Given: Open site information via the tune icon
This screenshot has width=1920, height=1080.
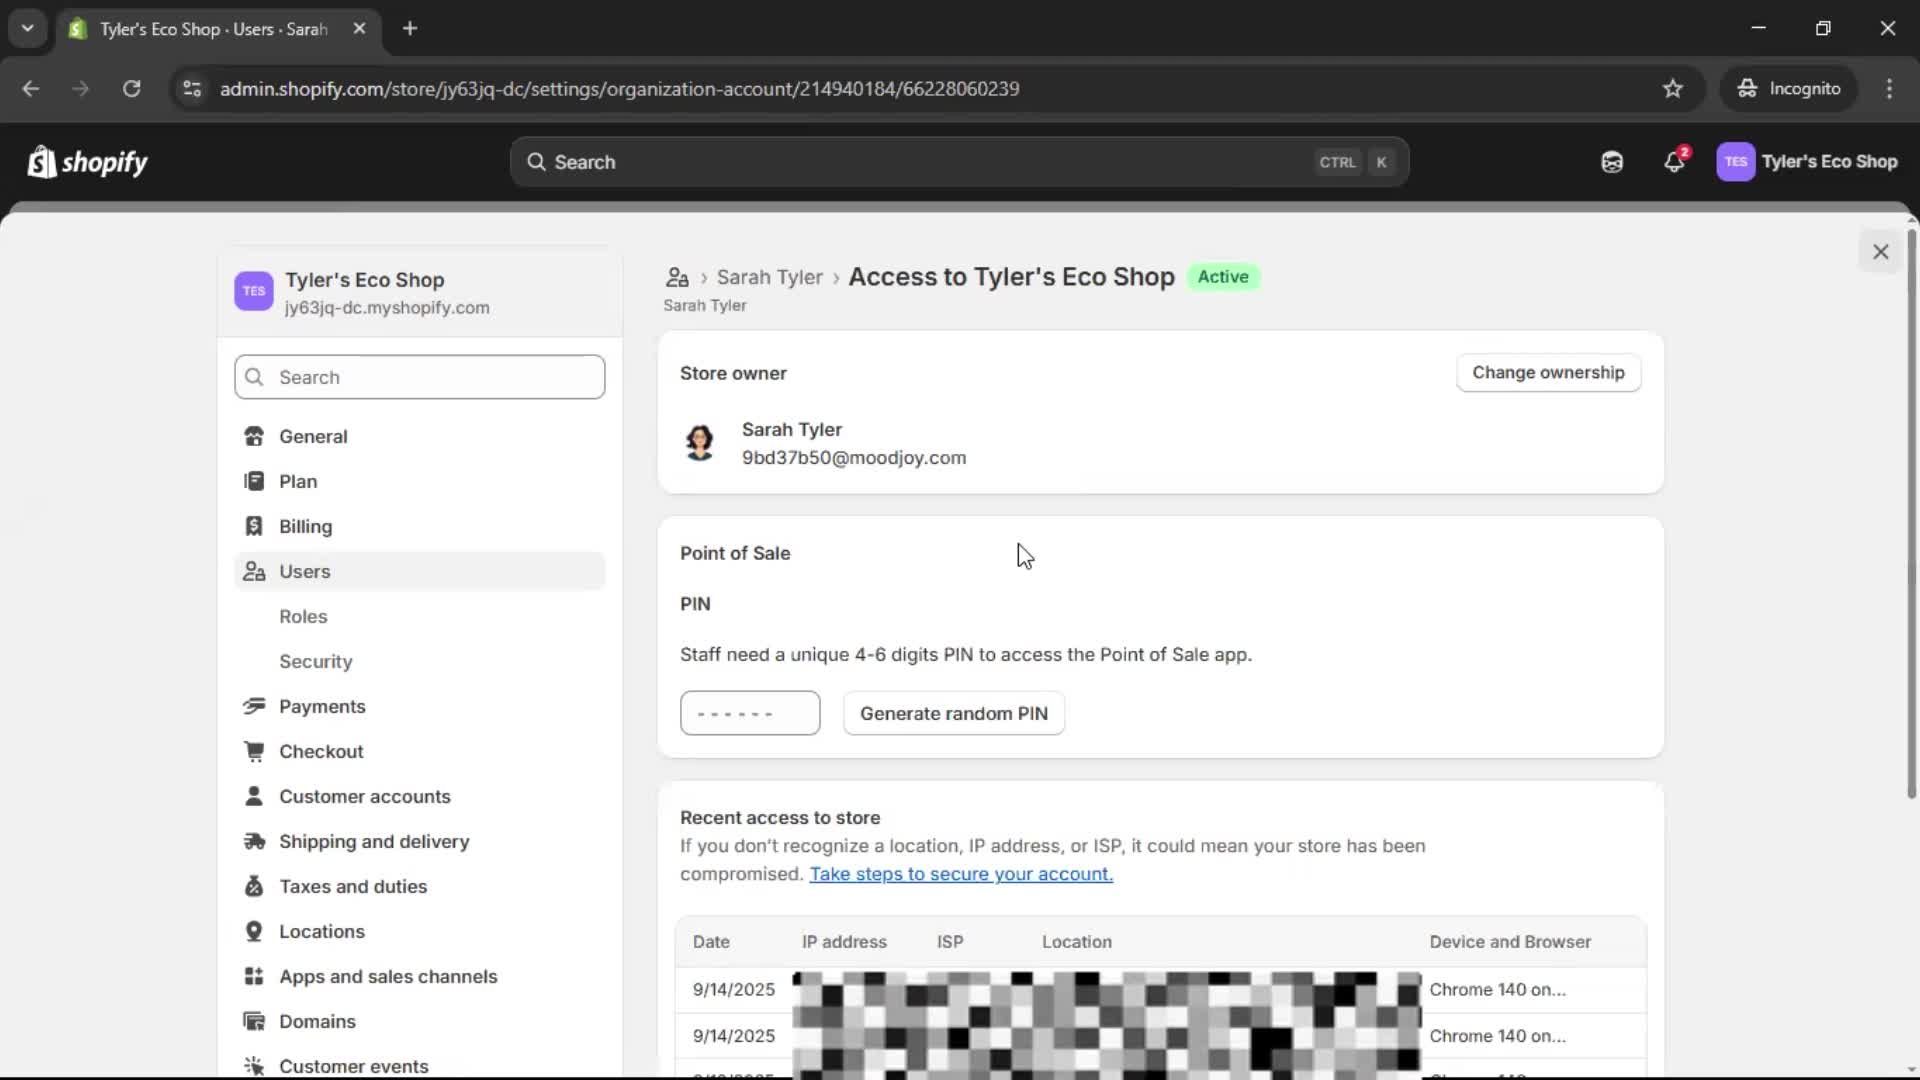Looking at the screenshot, I should tap(191, 88).
